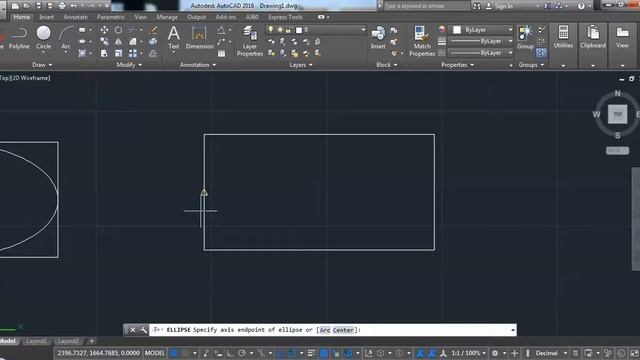Screen dimensions: 640x360
Task: Click the command line customize wrench icon
Action: 144,330
